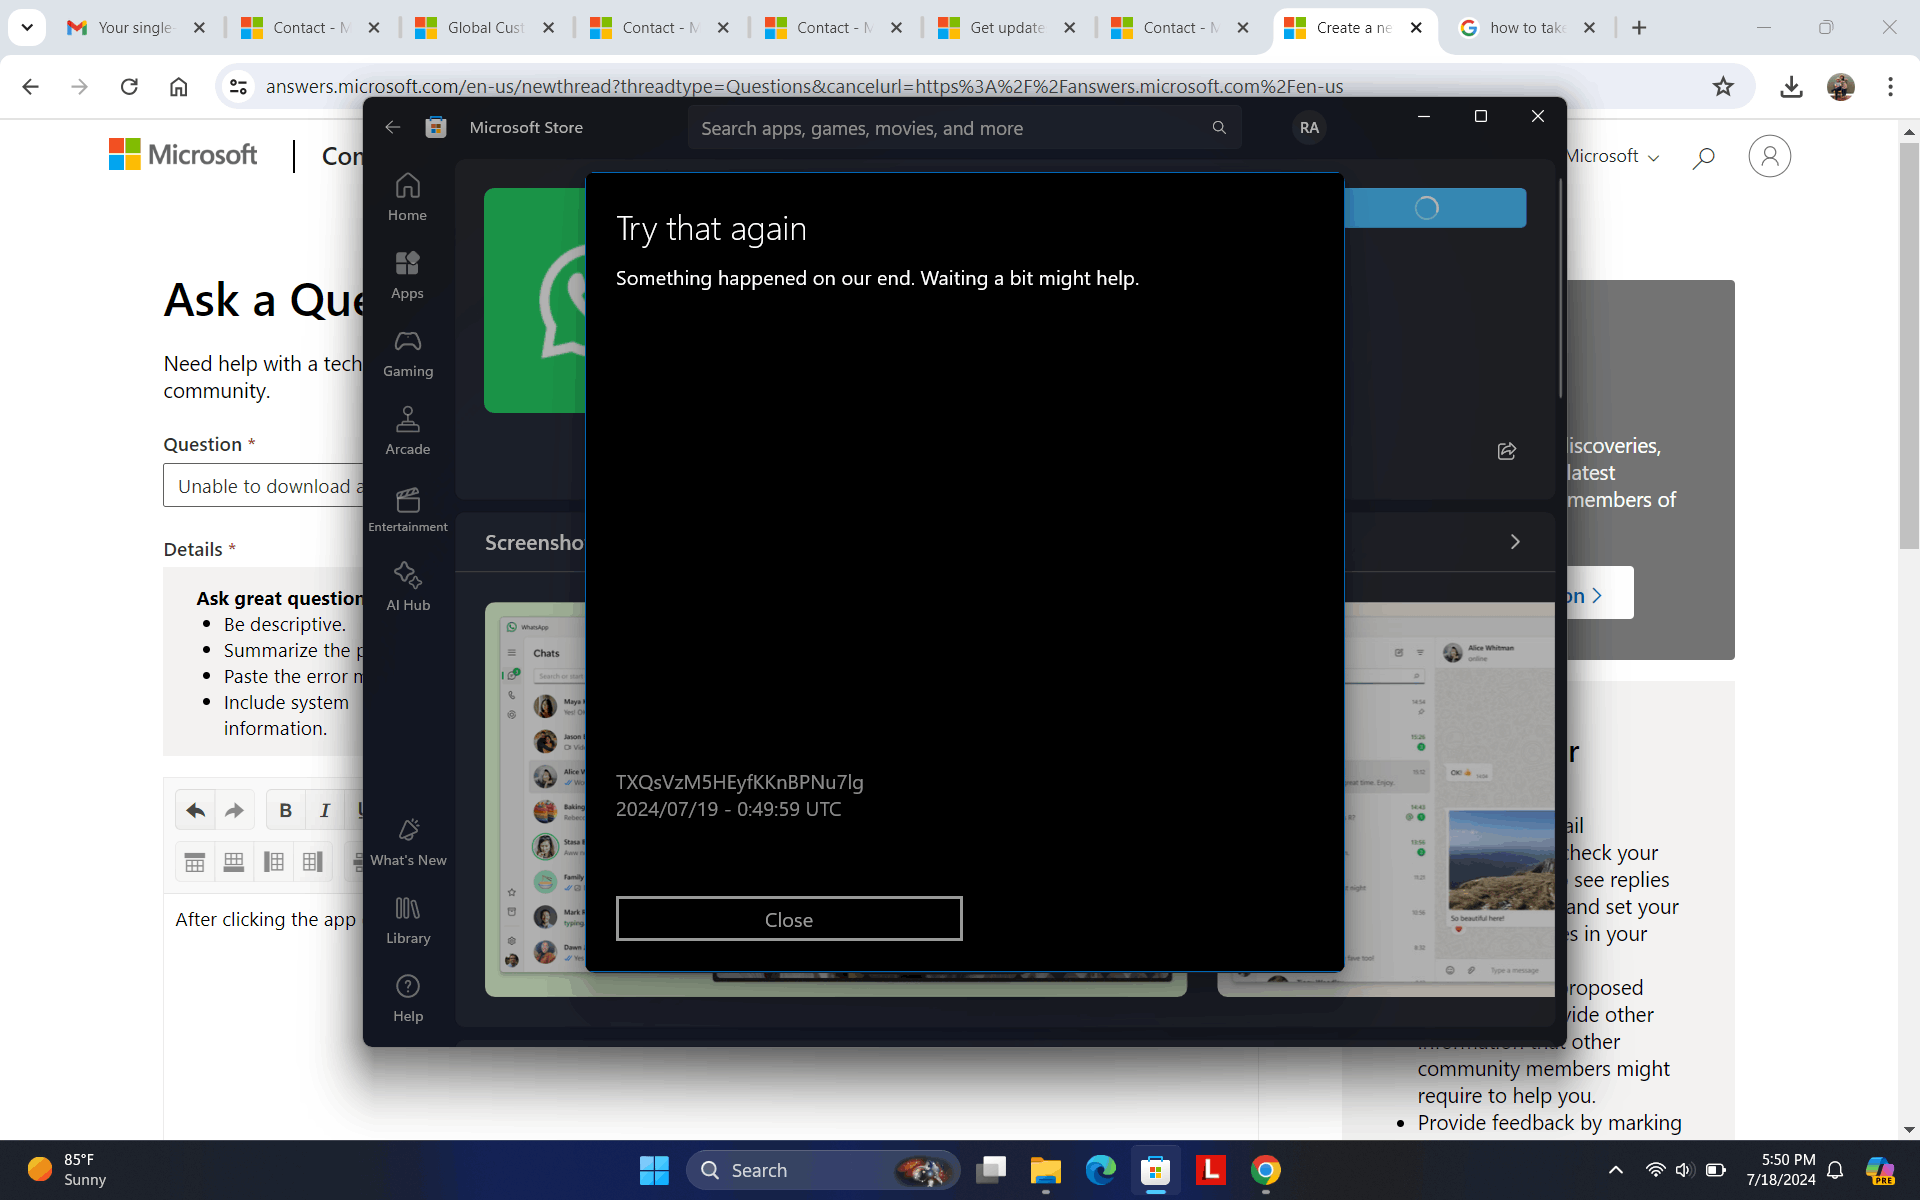Toggle bold formatting in the editor
This screenshot has width=1920, height=1200.
pos(285,810)
